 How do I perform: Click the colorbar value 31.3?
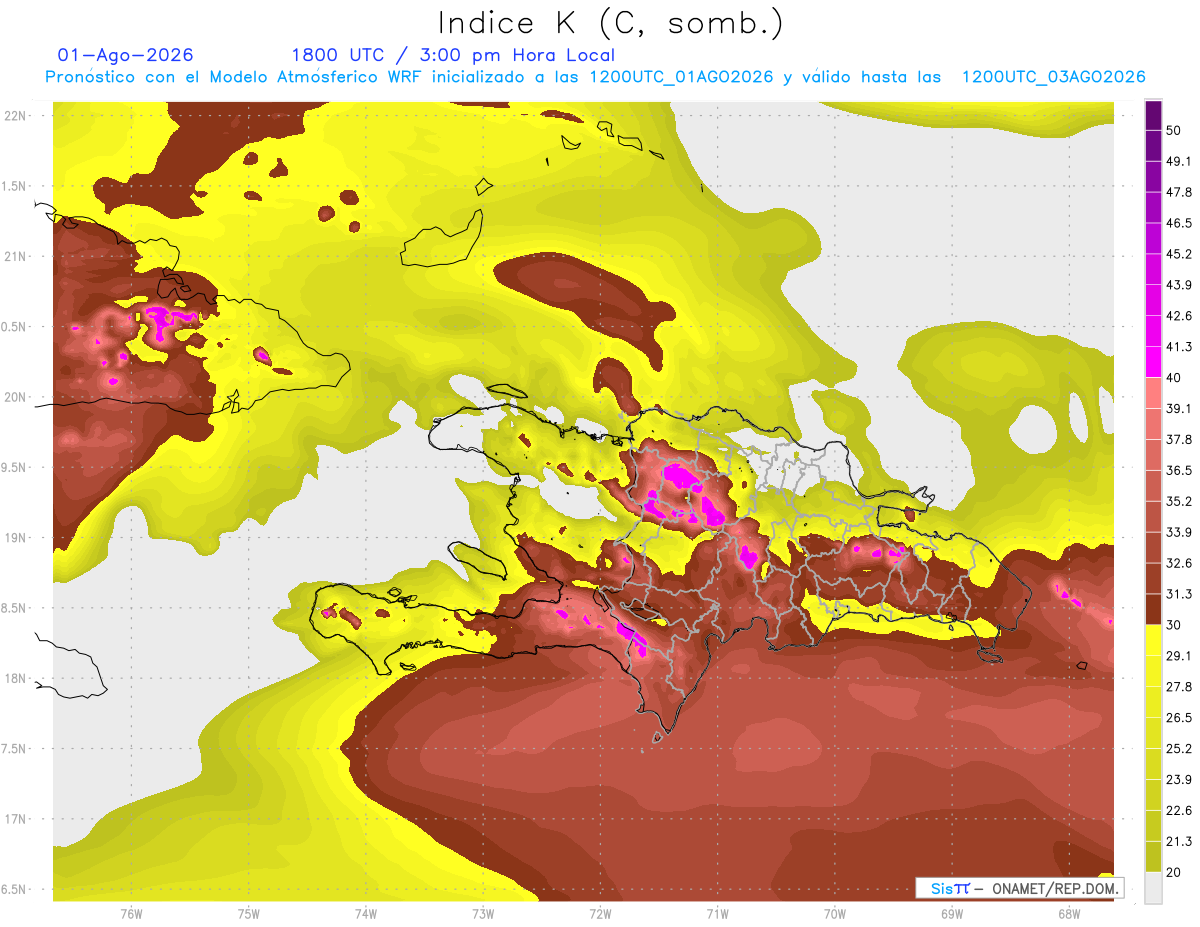1179,594
